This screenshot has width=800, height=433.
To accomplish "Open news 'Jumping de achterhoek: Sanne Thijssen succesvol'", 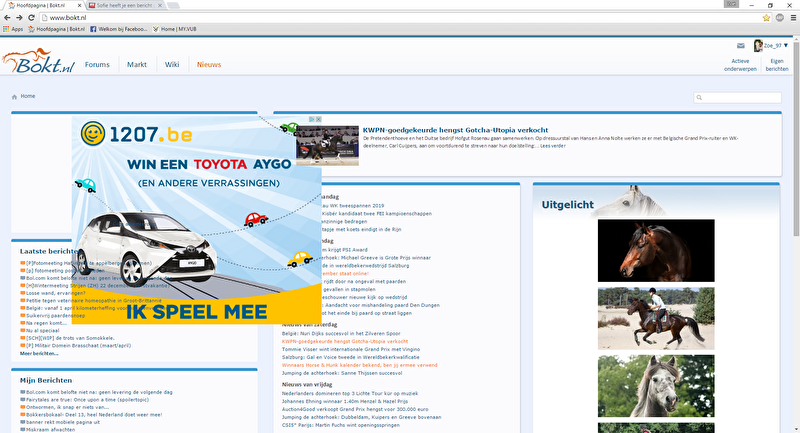I will [342, 373].
